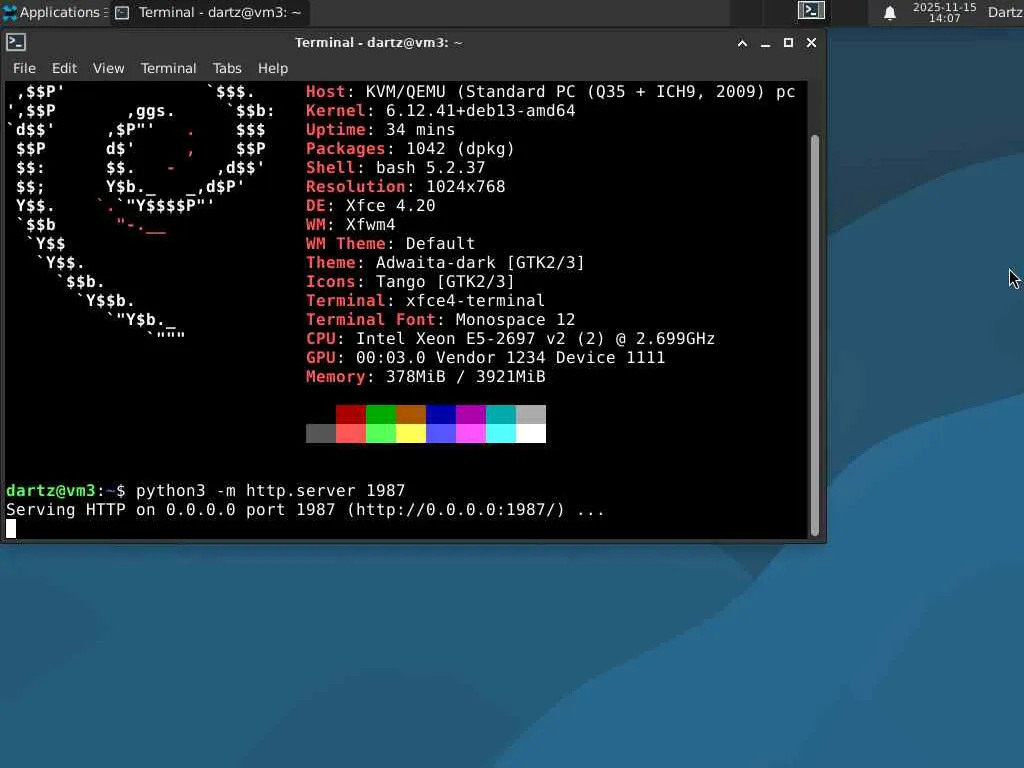The image size is (1024, 768).
Task: Click the terminal vertical scrollbar
Action: (814, 336)
